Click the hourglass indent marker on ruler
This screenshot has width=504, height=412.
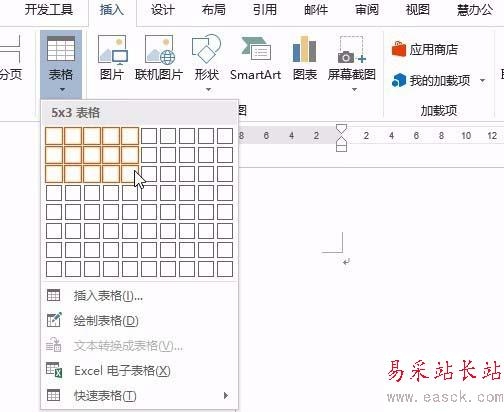tap(341, 138)
